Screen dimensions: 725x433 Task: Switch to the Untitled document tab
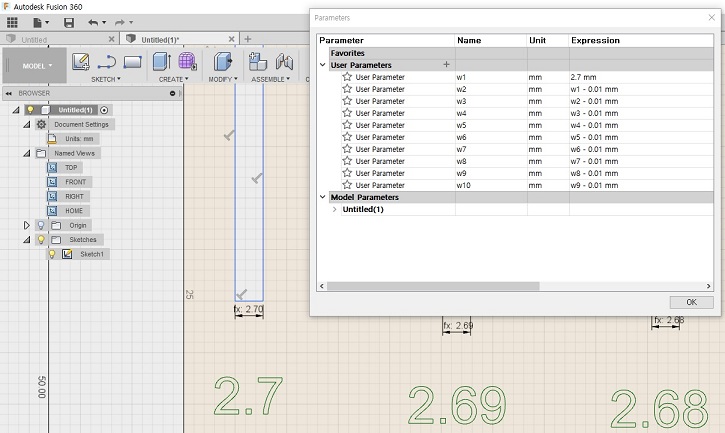click(x=34, y=39)
